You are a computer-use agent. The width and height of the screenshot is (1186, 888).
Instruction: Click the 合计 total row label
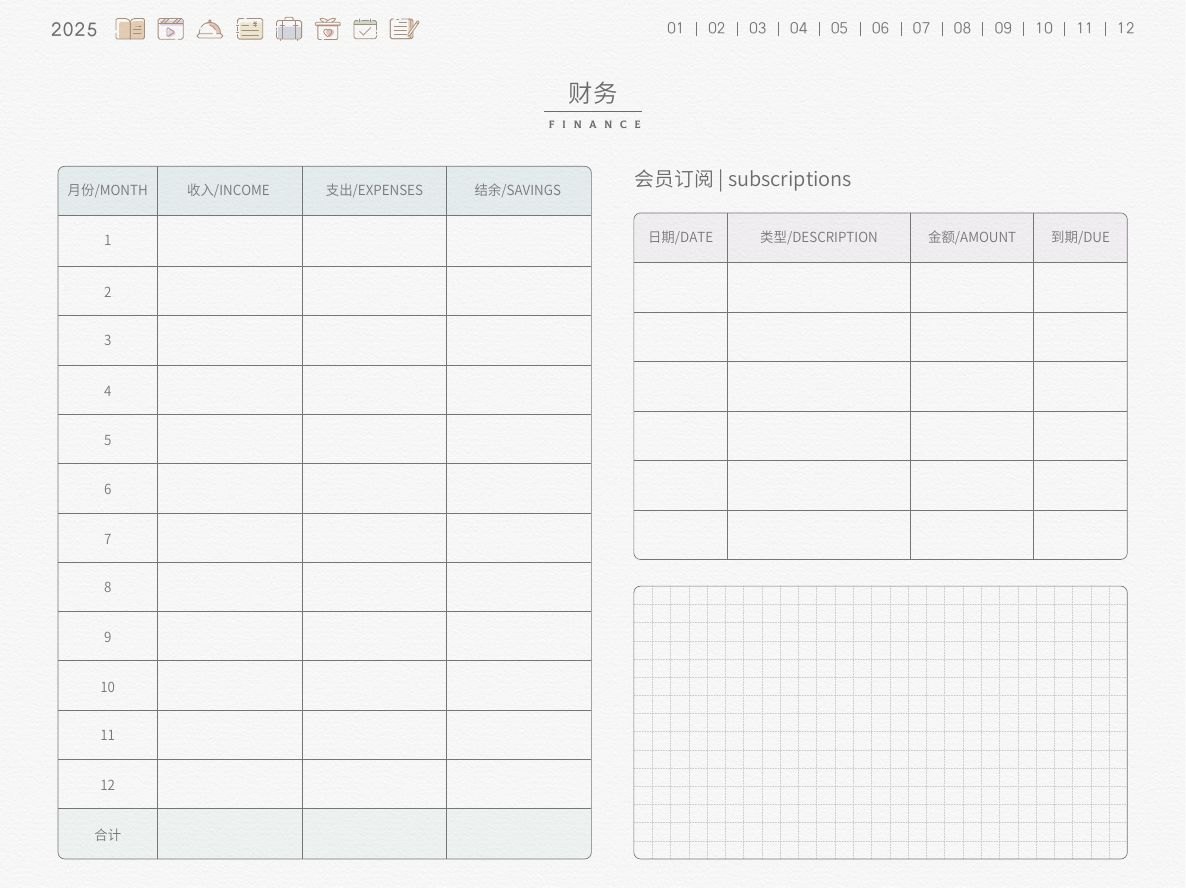(x=107, y=834)
